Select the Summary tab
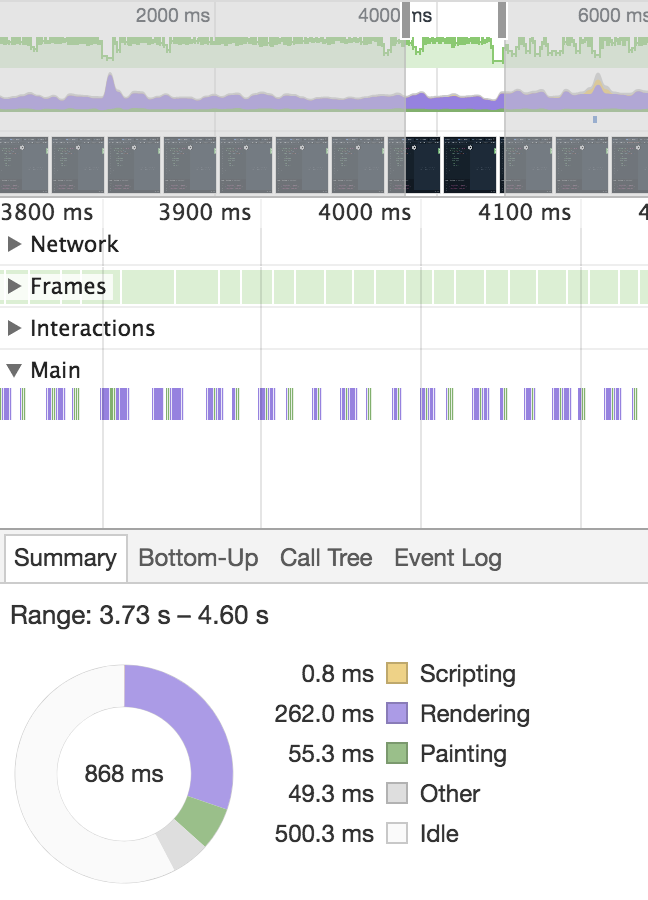The image size is (648, 900). pos(65,558)
